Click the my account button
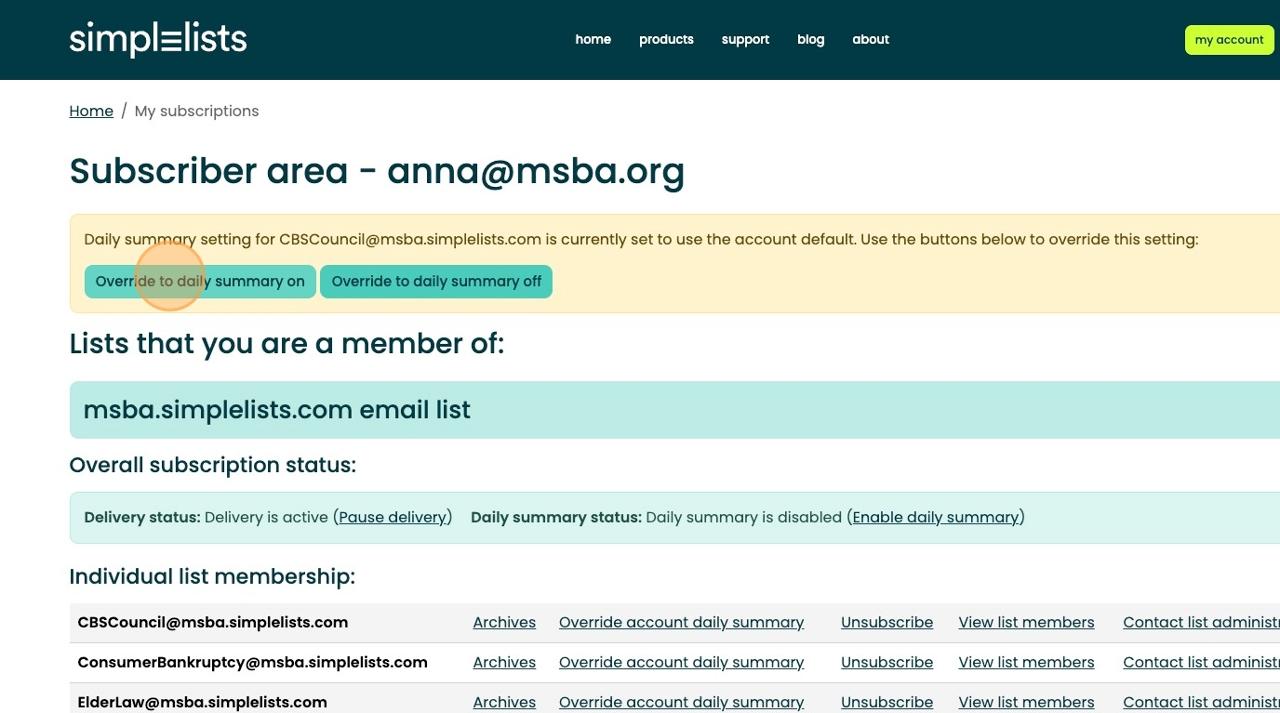Screen dimensions: 1280x713 point(1229,40)
